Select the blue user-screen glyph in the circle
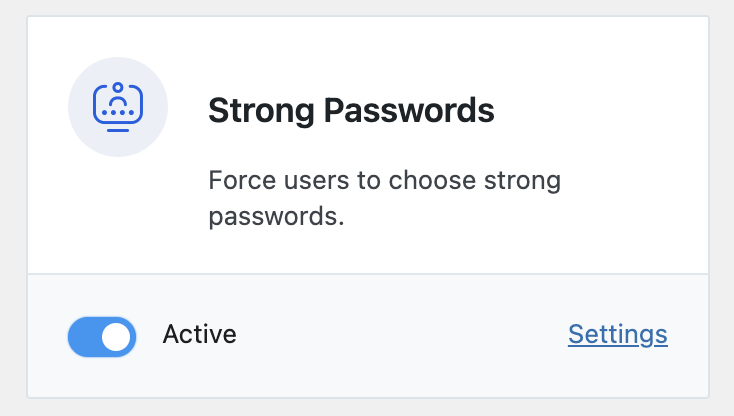This screenshot has width=734, height=416. [118, 107]
